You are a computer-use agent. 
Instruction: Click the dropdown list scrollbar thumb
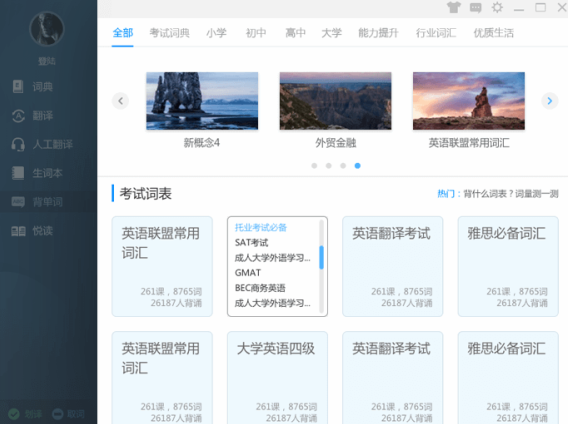(x=321, y=257)
